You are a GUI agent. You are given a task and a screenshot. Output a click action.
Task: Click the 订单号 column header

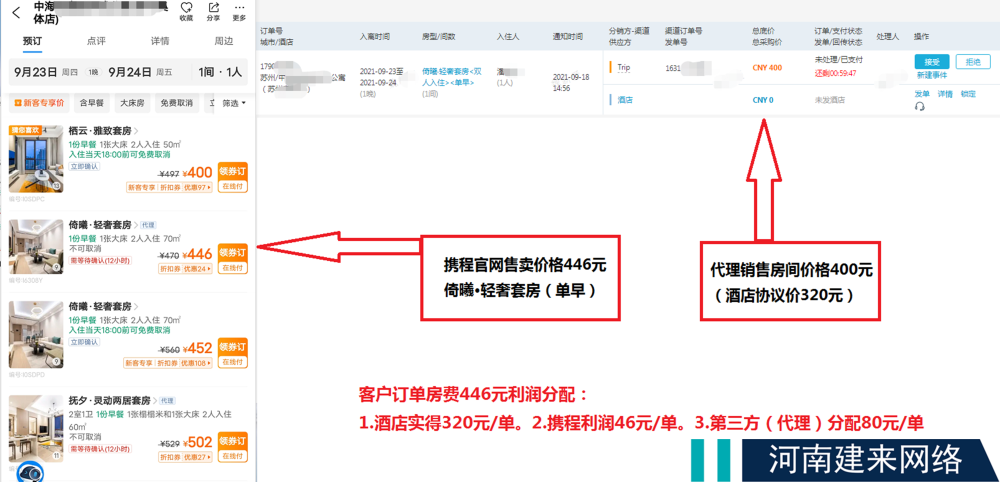pyautogui.click(x=272, y=31)
